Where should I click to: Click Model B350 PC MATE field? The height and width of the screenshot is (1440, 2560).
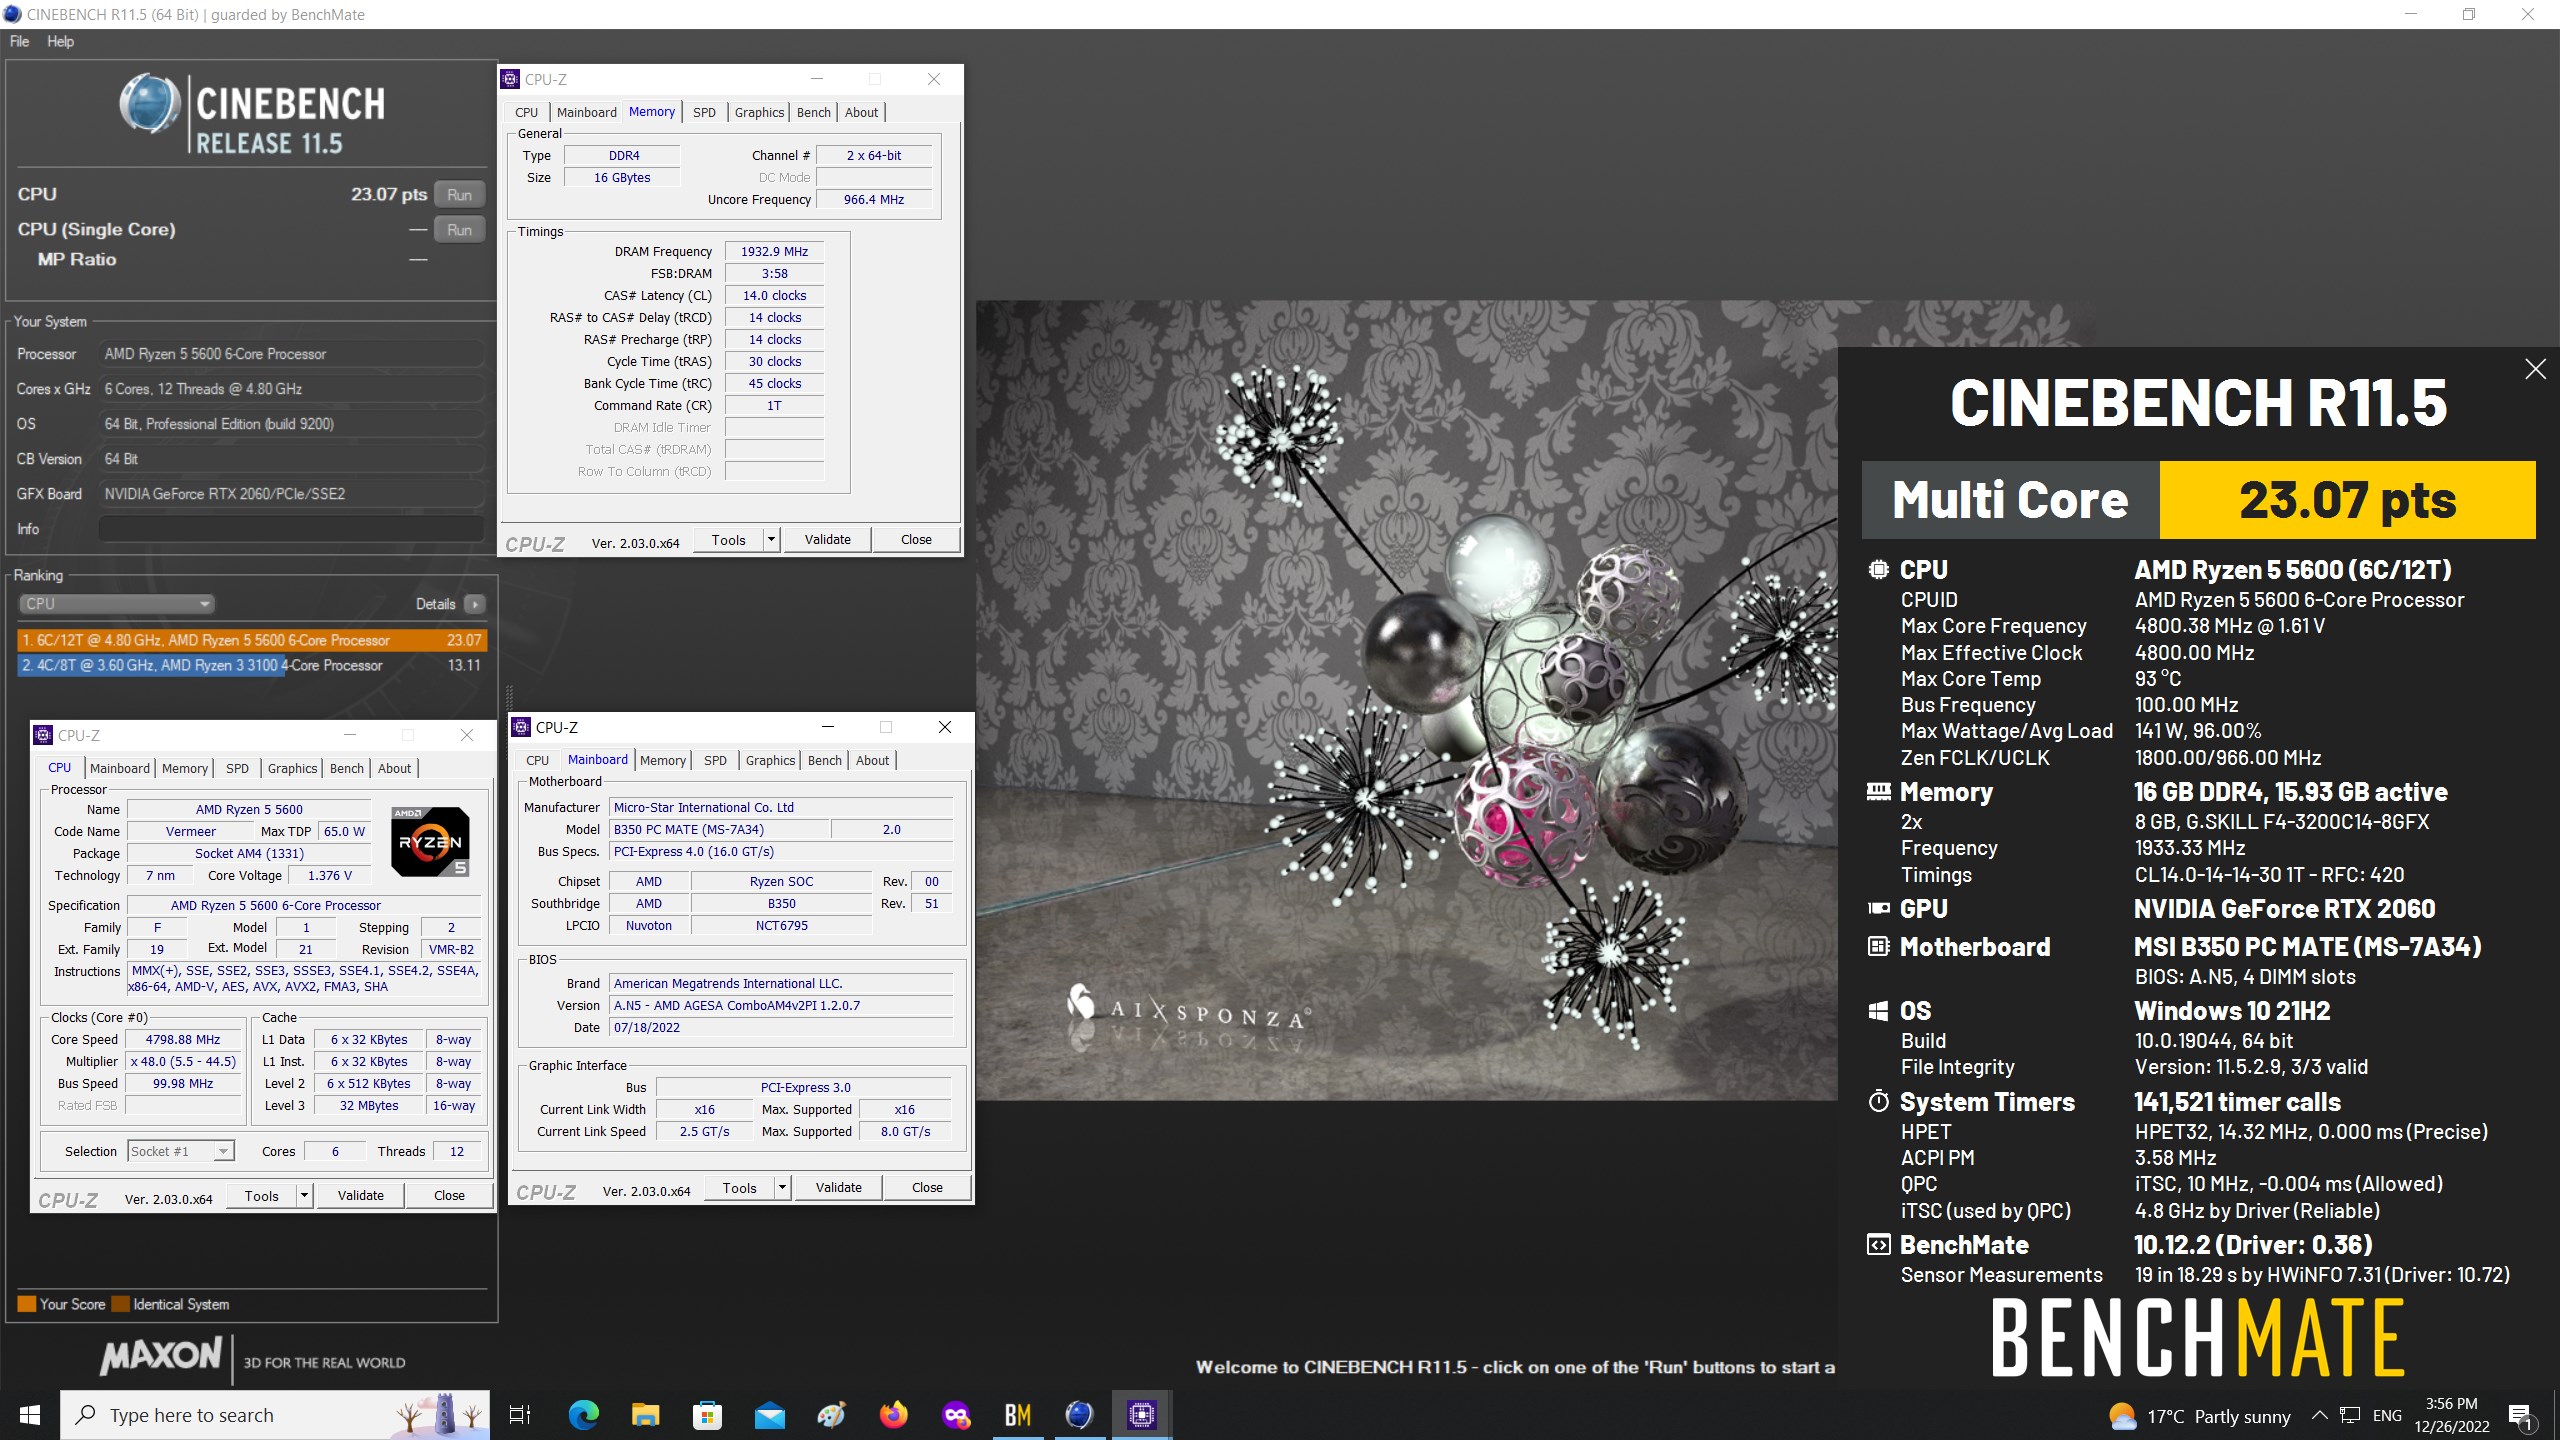pyautogui.click(x=720, y=830)
